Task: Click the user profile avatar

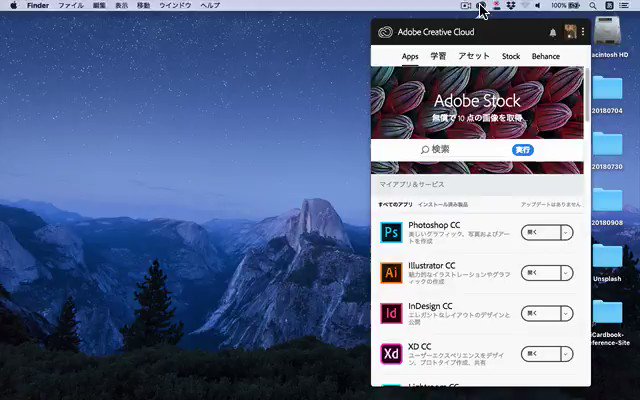Action: click(x=570, y=31)
